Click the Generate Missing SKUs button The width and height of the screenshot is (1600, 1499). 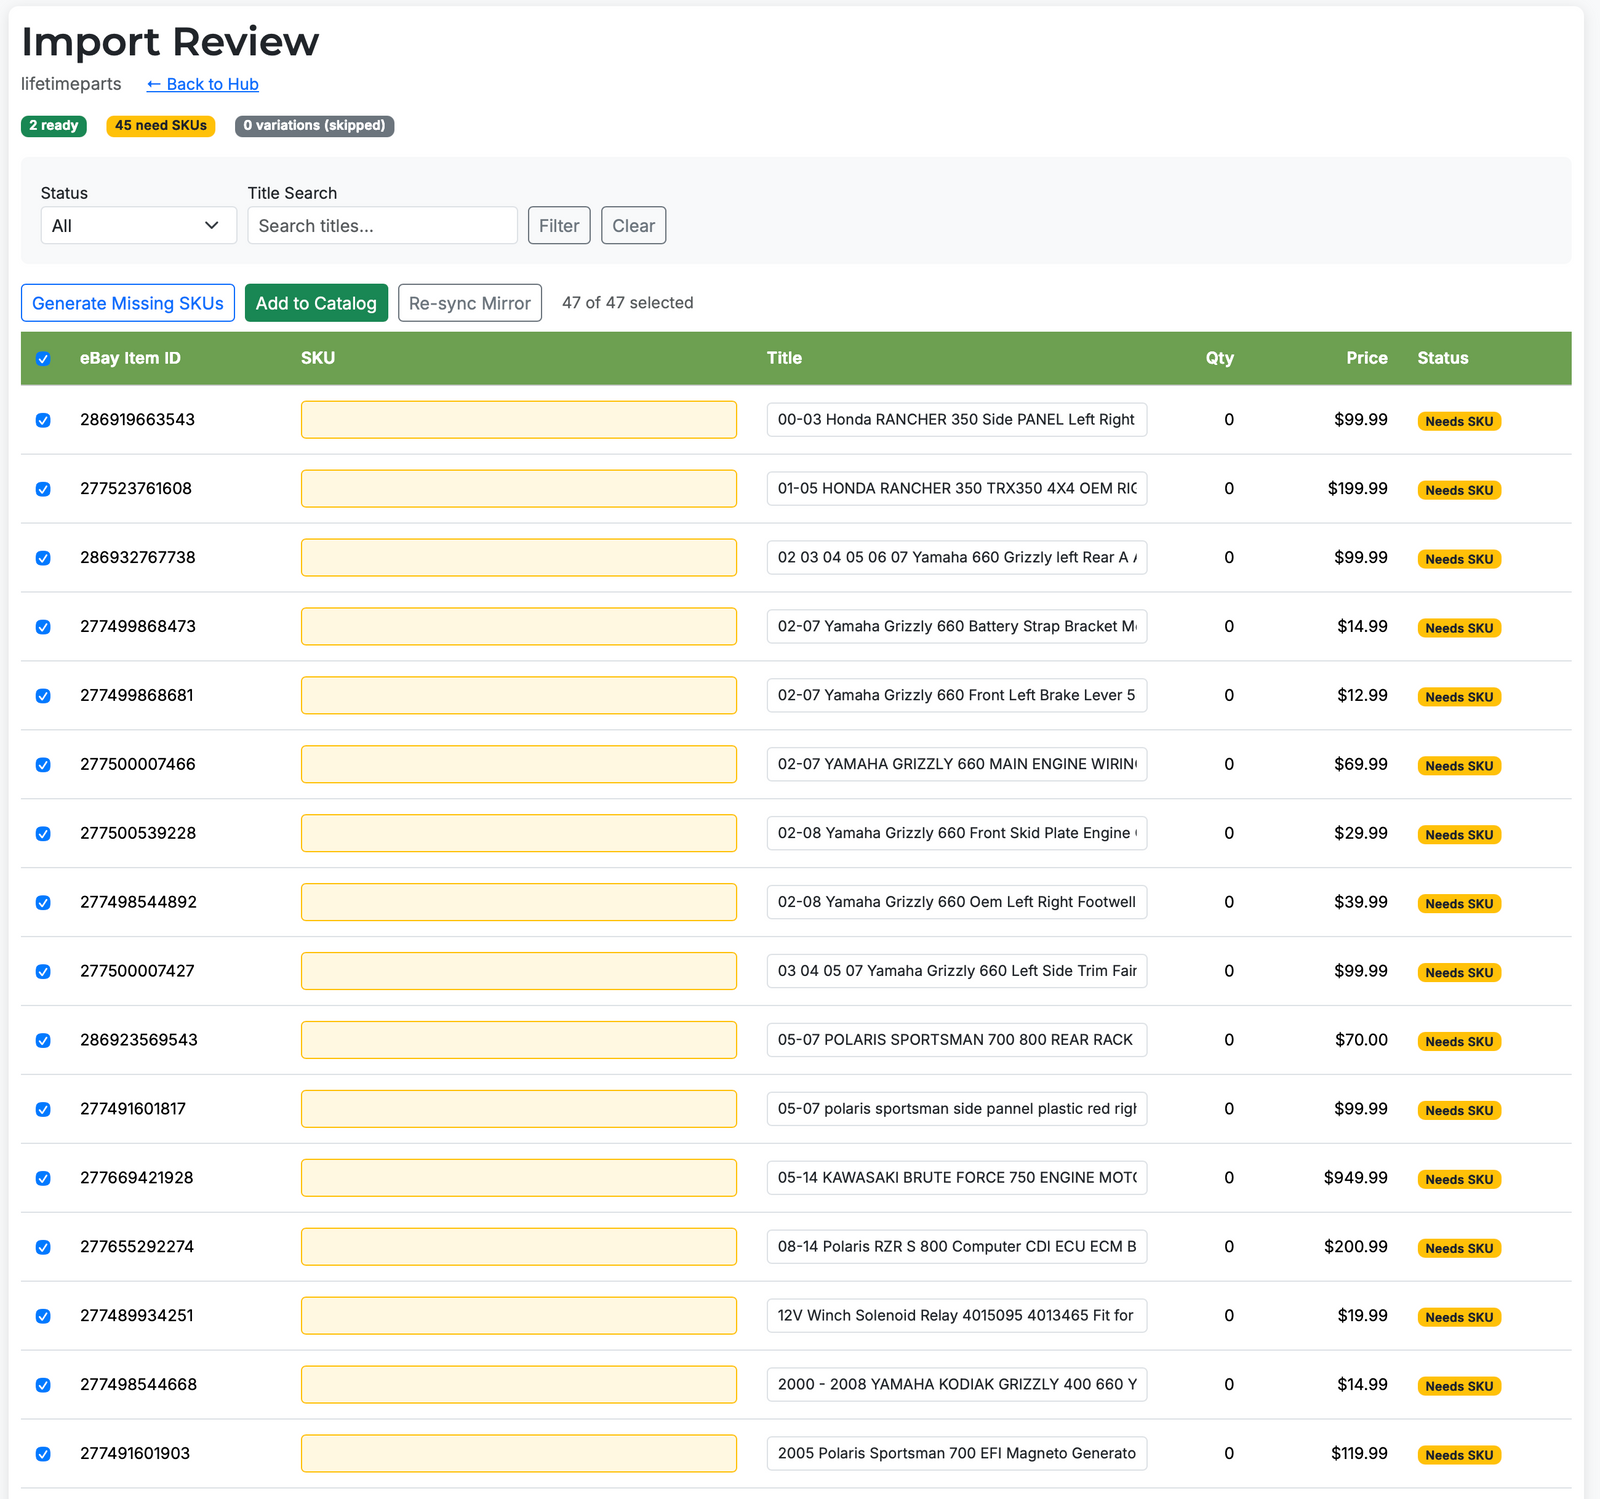127,302
